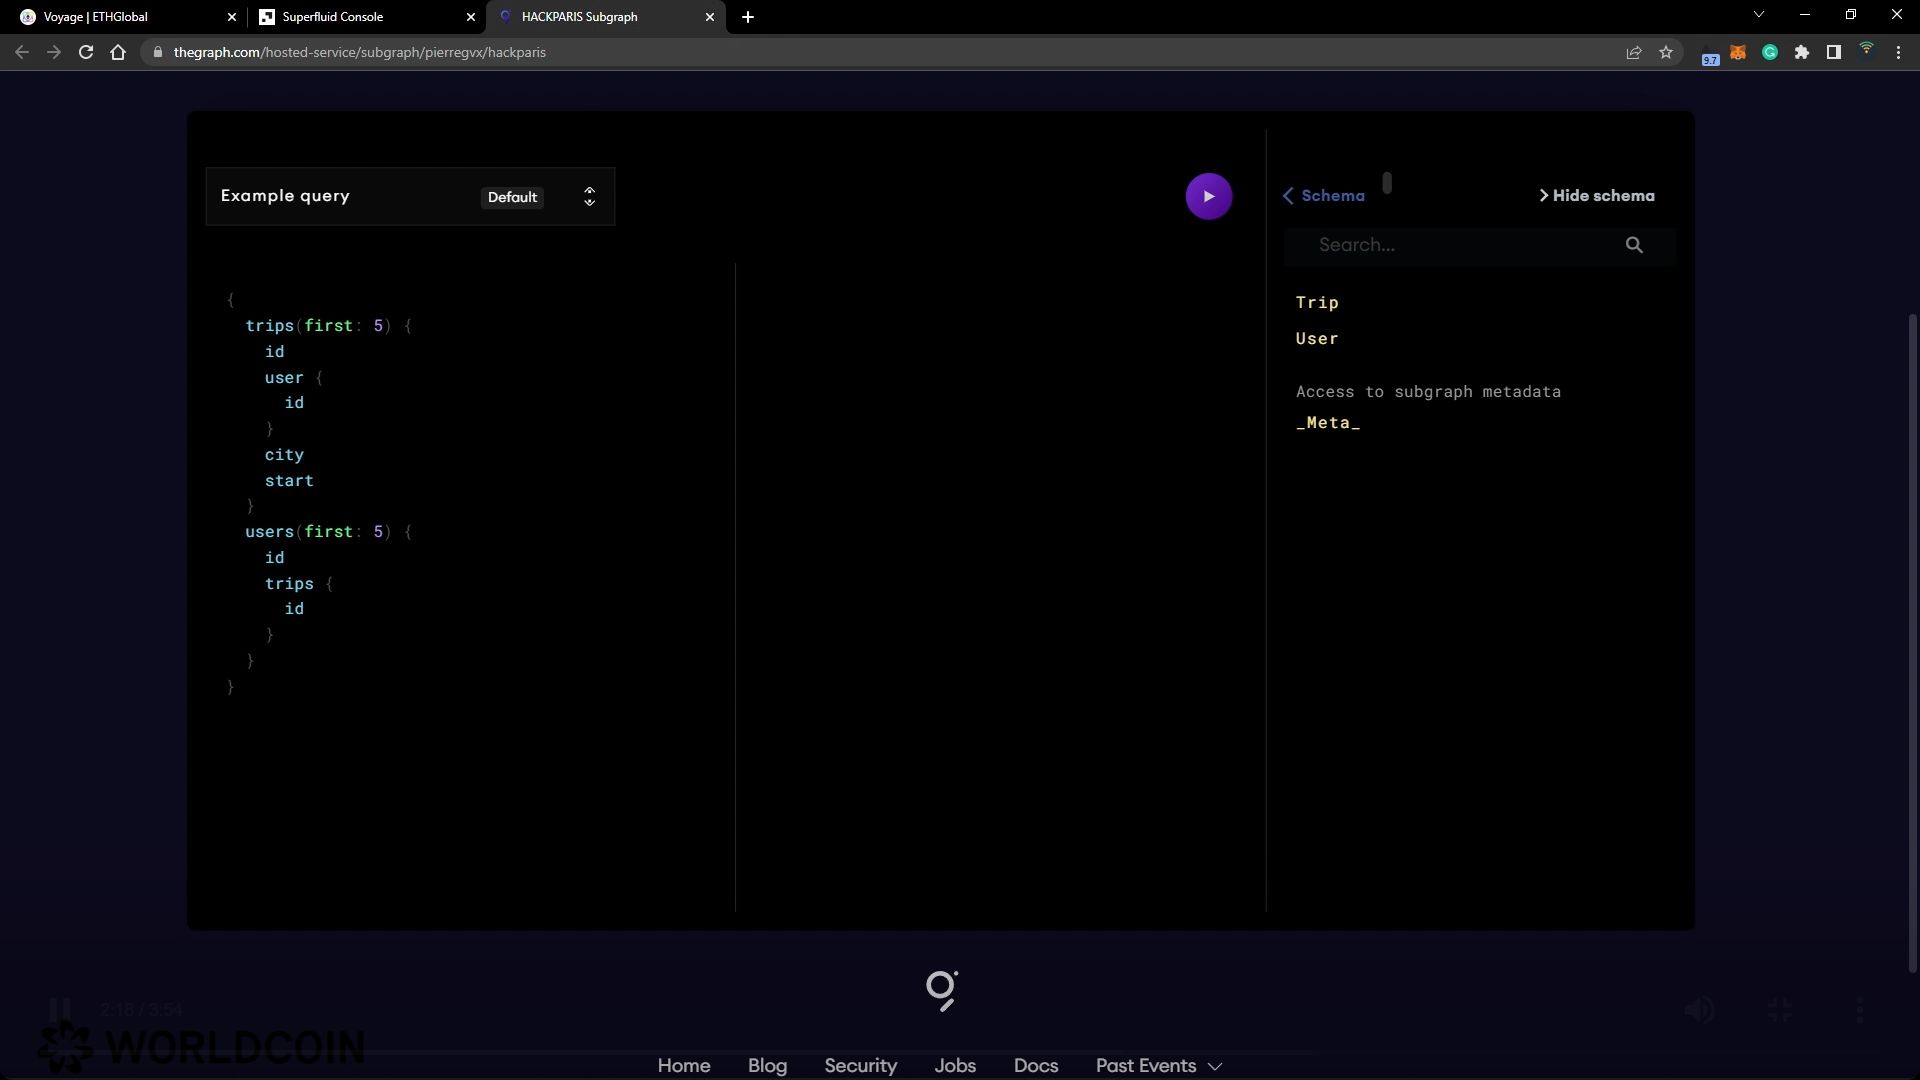
Task: Go back to Schema in the sidebar
Action: tap(1323, 196)
